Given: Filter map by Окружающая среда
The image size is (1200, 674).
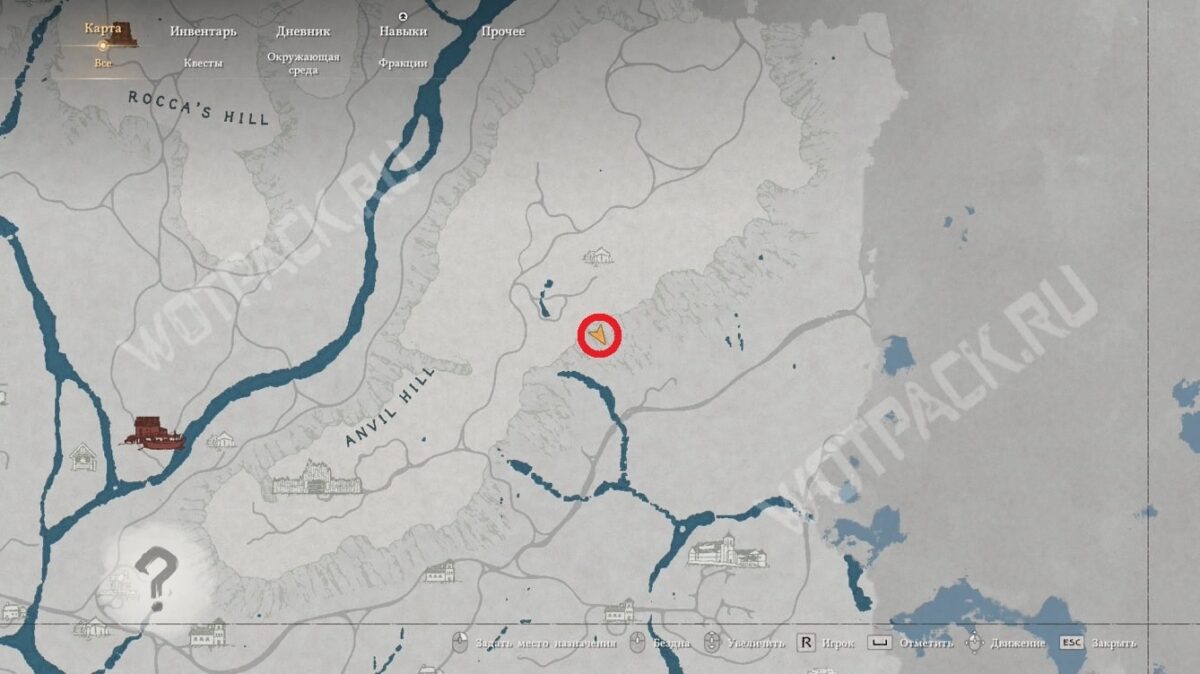Looking at the screenshot, I should pos(303,63).
